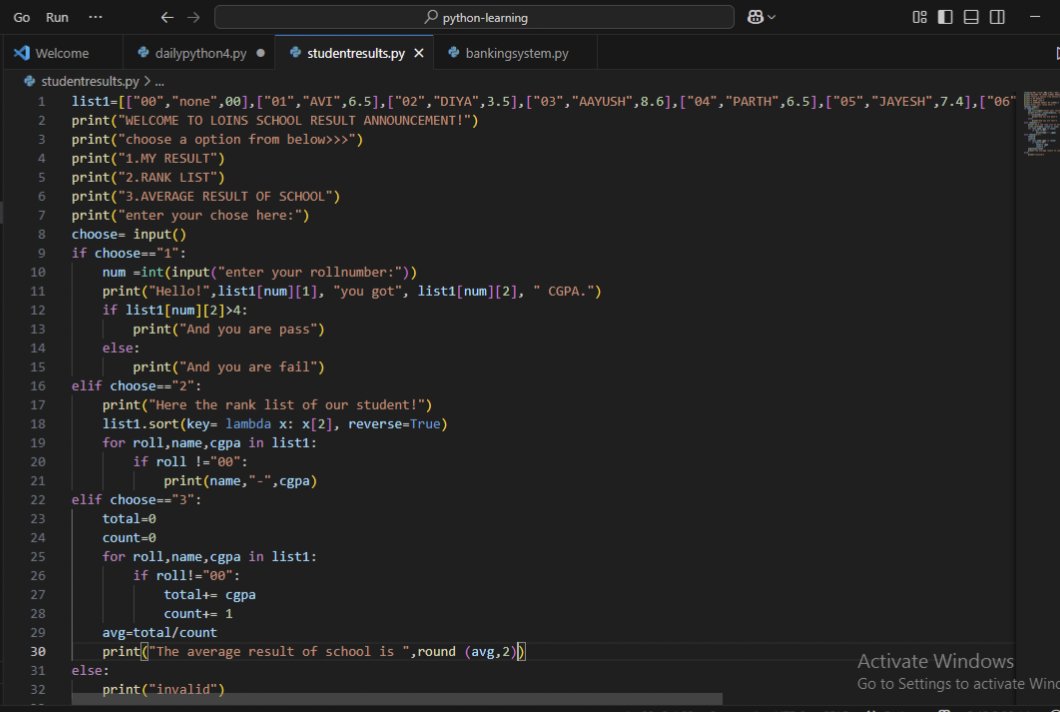Click unsaved dot on dailypython4.py tab
1060x712 pixels.
point(261,53)
